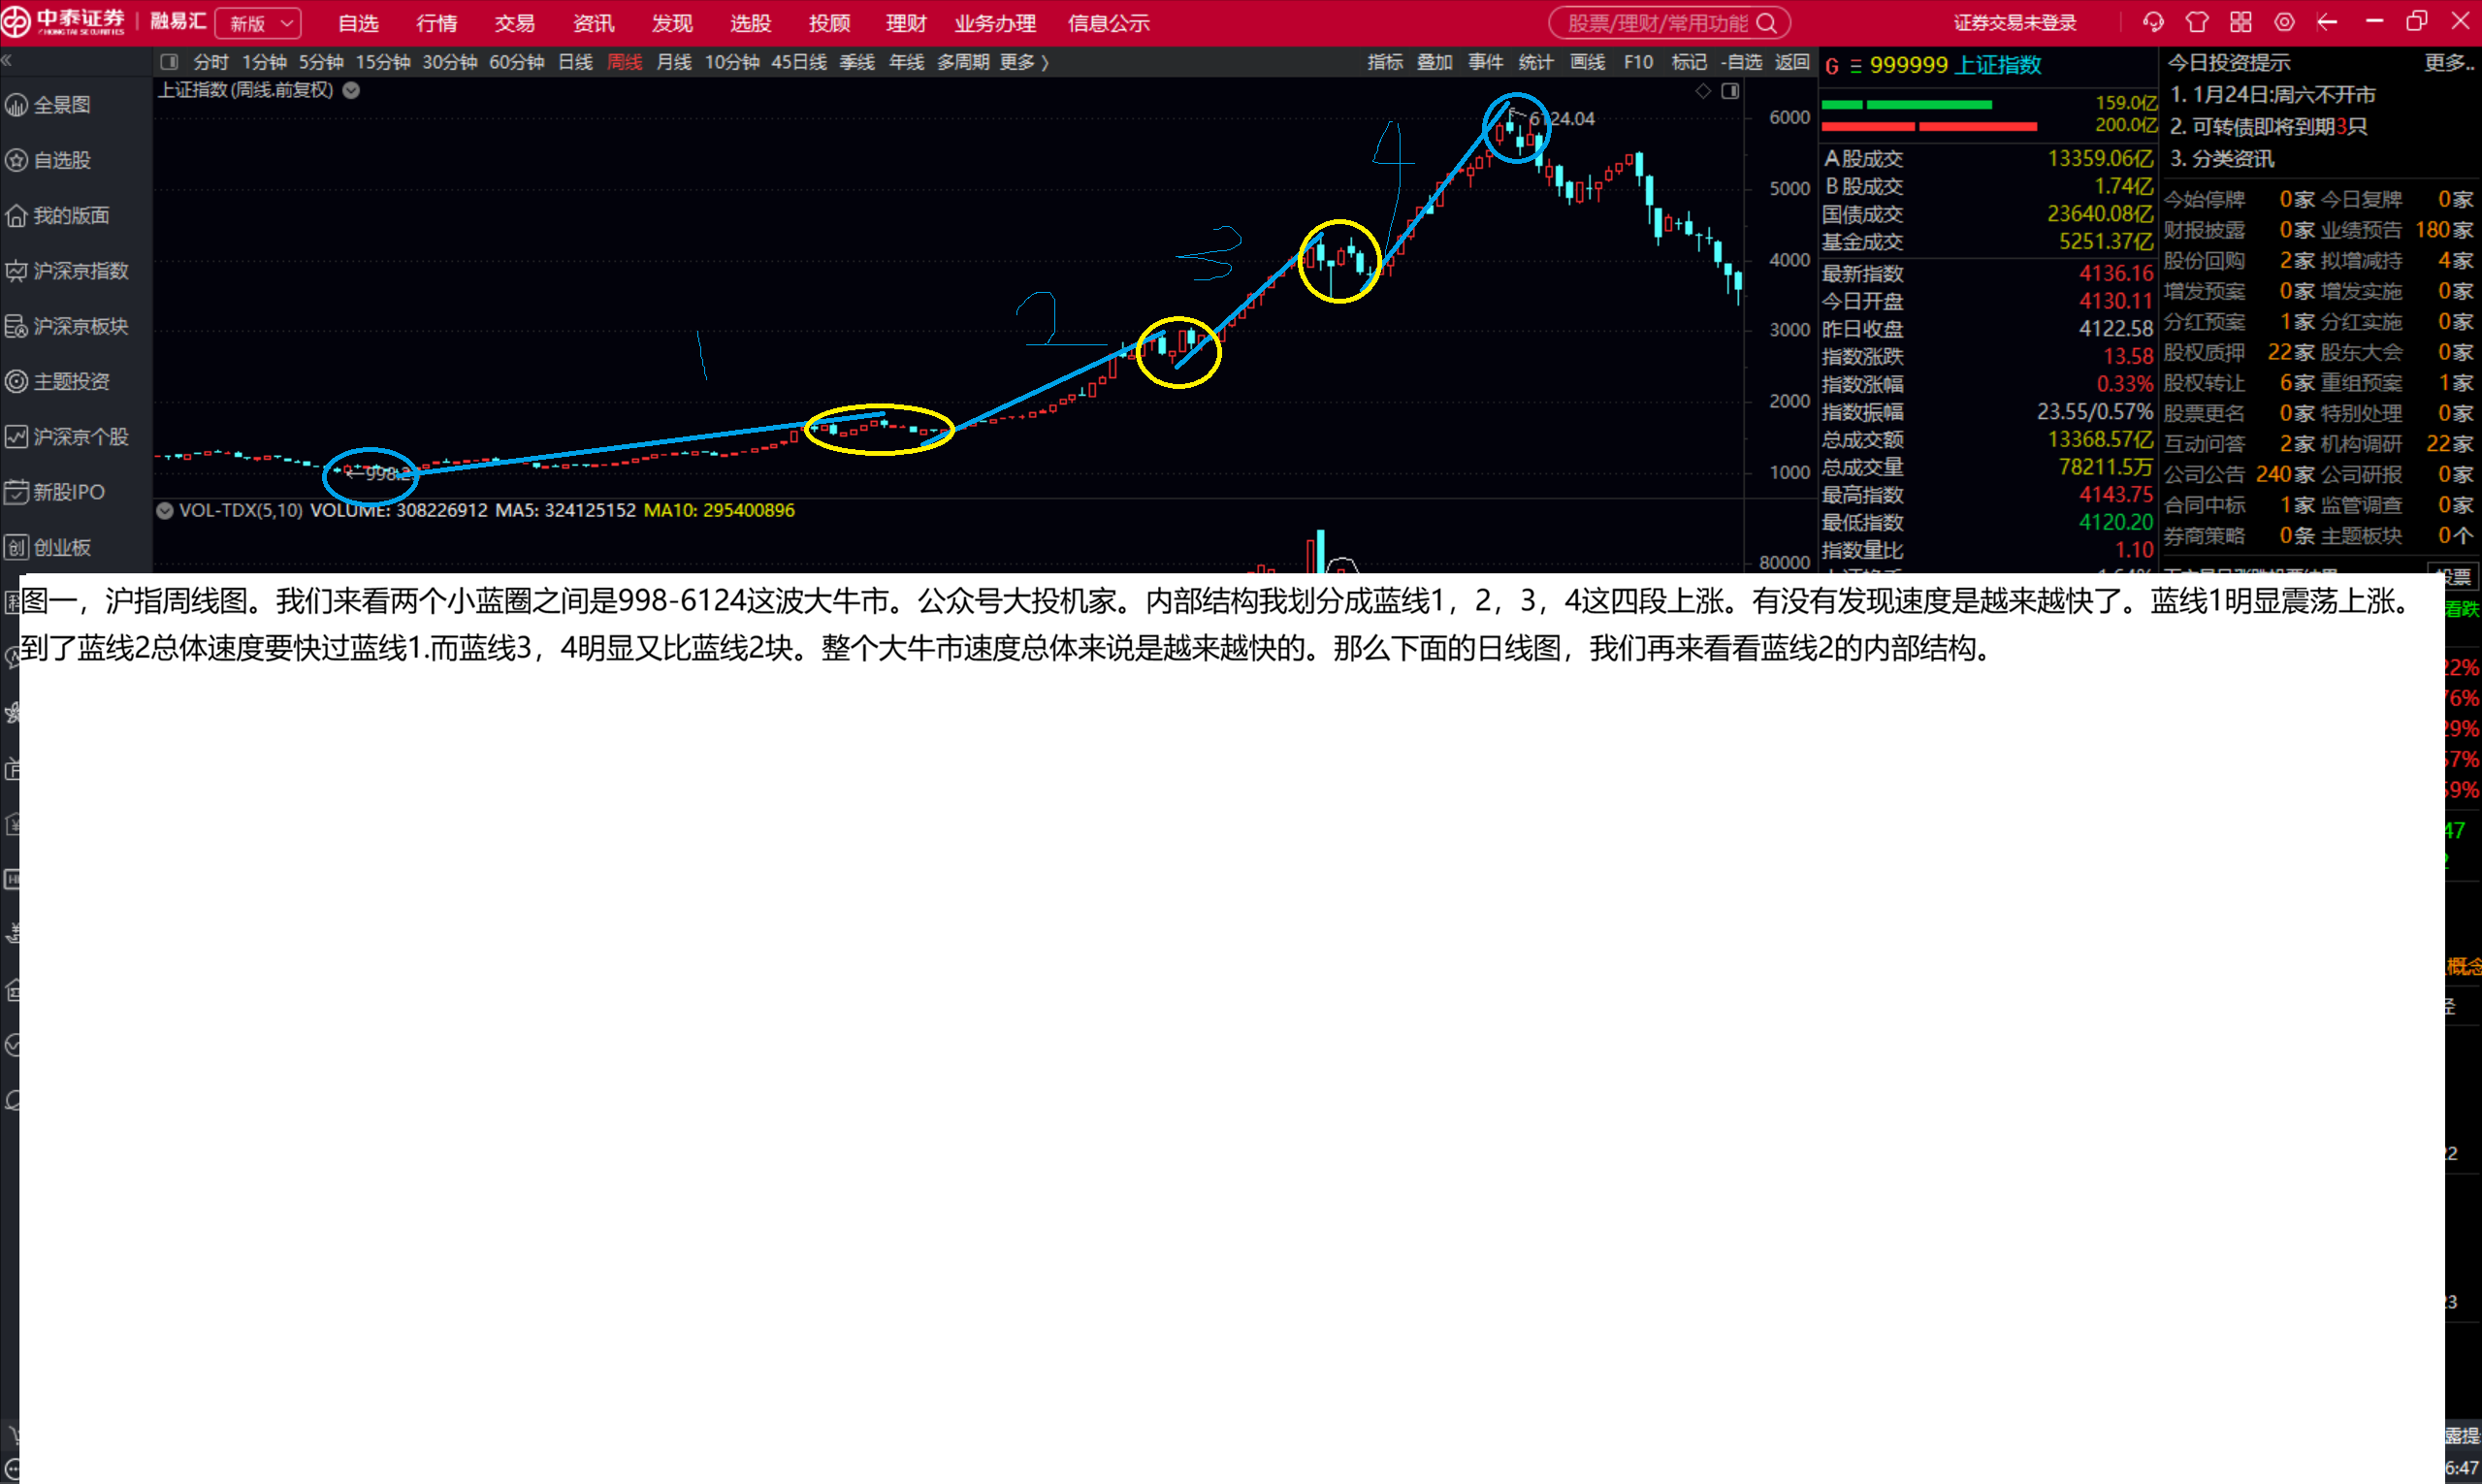Viewport: 2482px width, 1484px height.
Task: Toggle panel icon left of 分时
Action: pos(169,62)
